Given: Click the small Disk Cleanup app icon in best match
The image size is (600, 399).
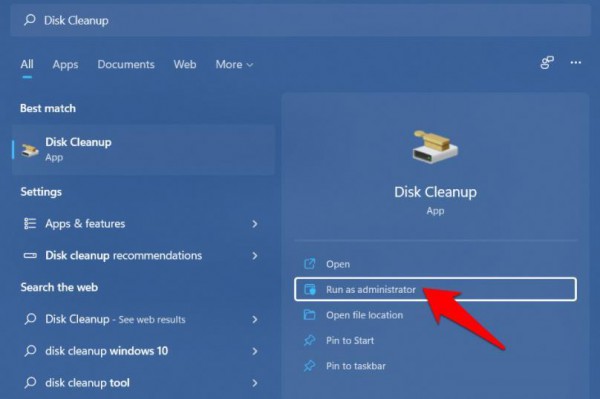Looking at the screenshot, I should [x=29, y=150].
